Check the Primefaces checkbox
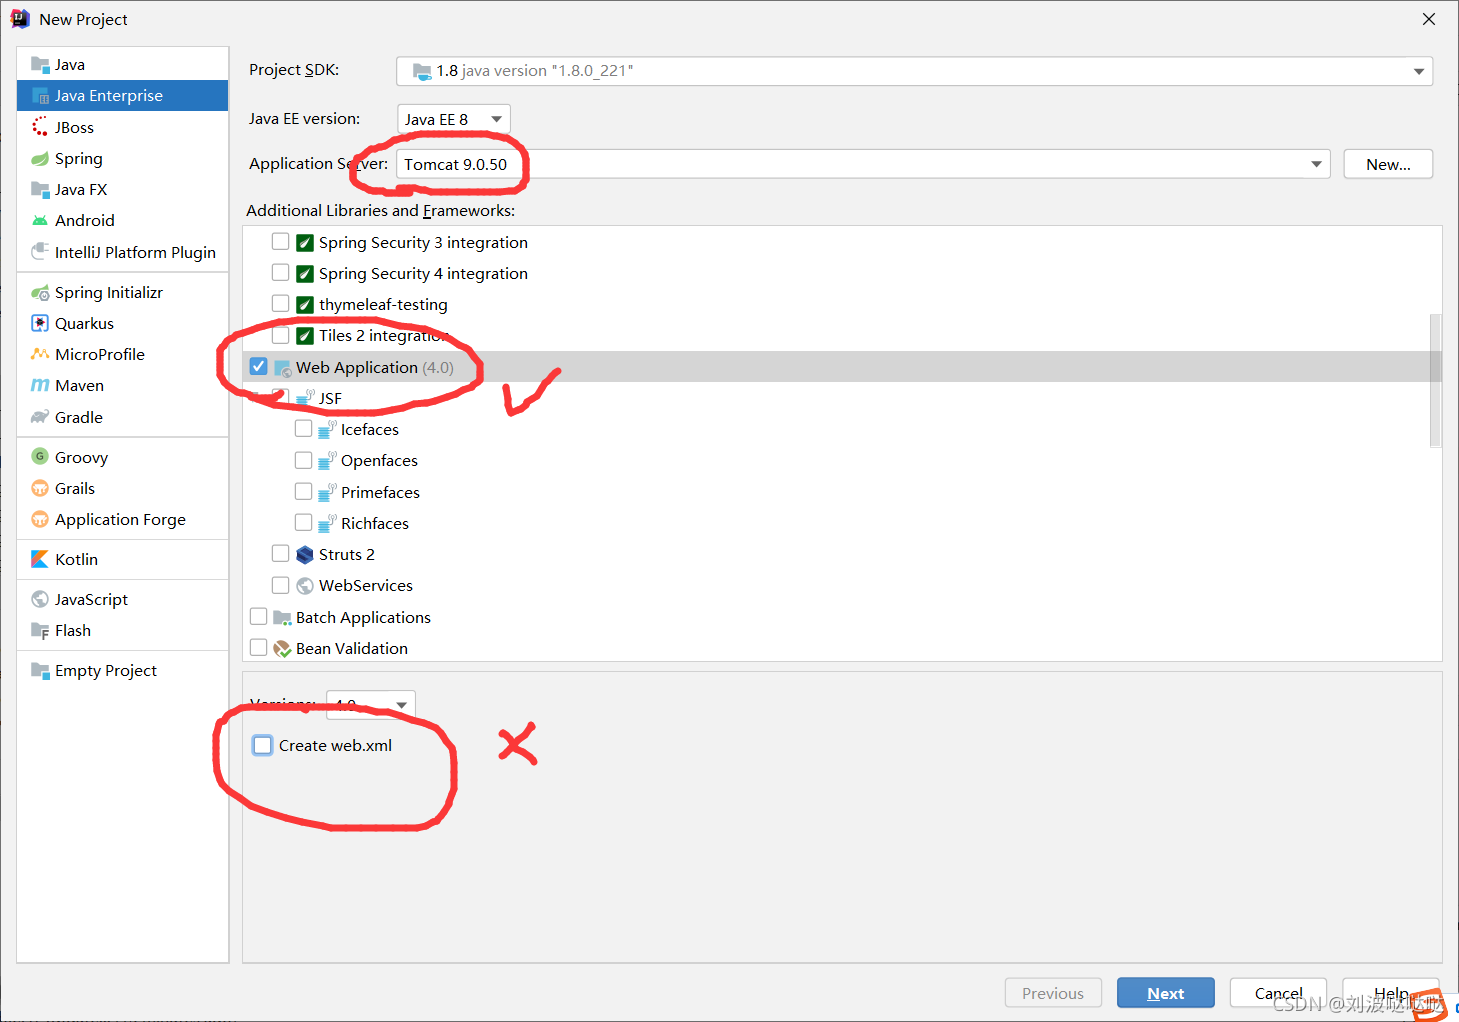Screen dimensions: 1459x1022 303,491
